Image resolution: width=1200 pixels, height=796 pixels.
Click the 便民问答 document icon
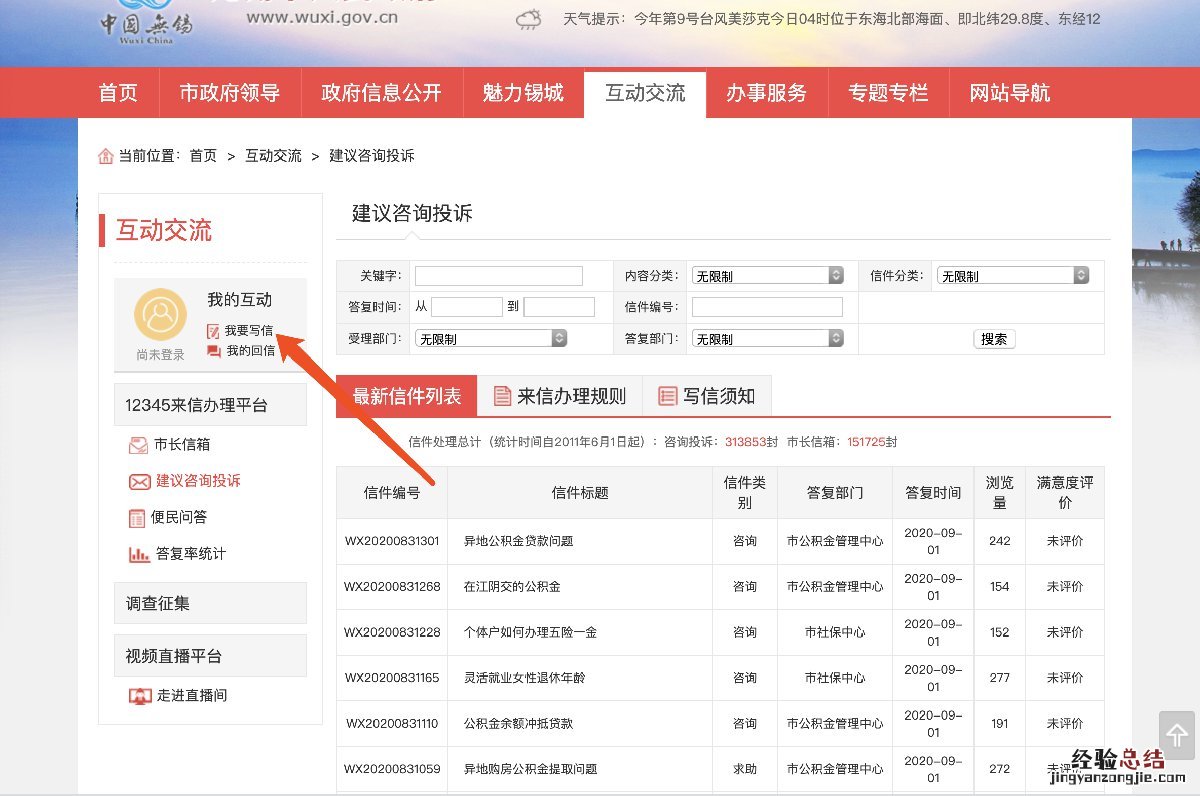pos(138,518)
